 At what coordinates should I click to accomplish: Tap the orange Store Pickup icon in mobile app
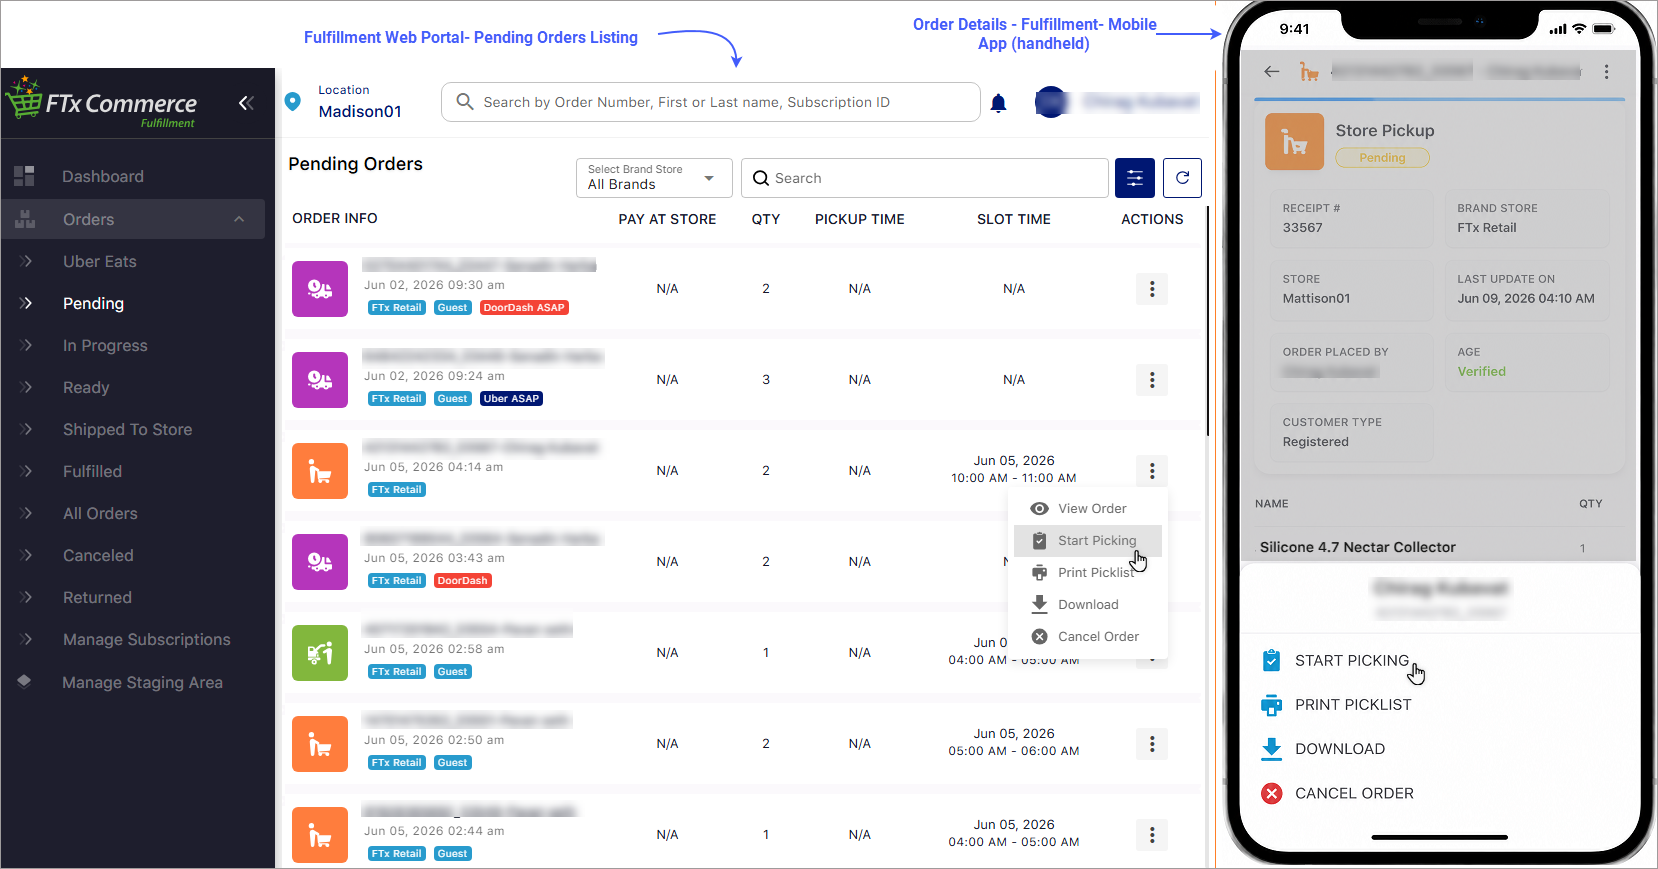click(x=1295, y=142)
